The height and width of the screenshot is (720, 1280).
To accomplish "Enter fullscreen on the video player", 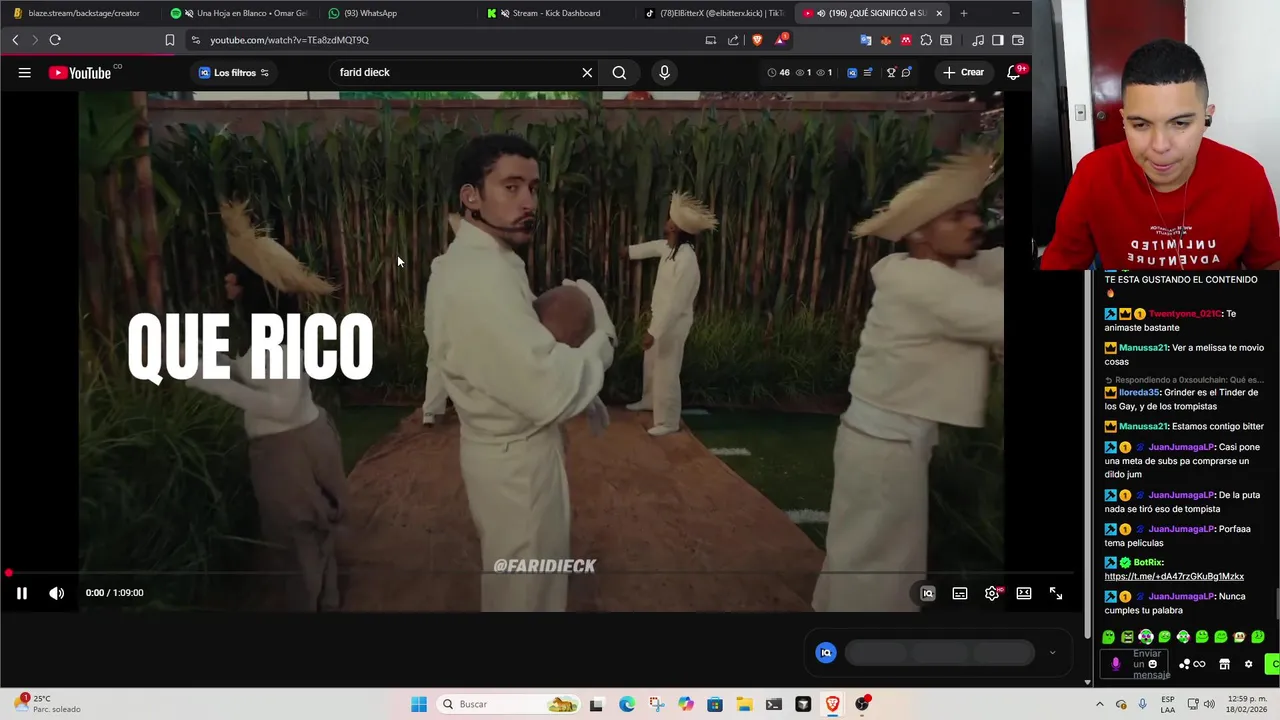I will point(1056,593).
